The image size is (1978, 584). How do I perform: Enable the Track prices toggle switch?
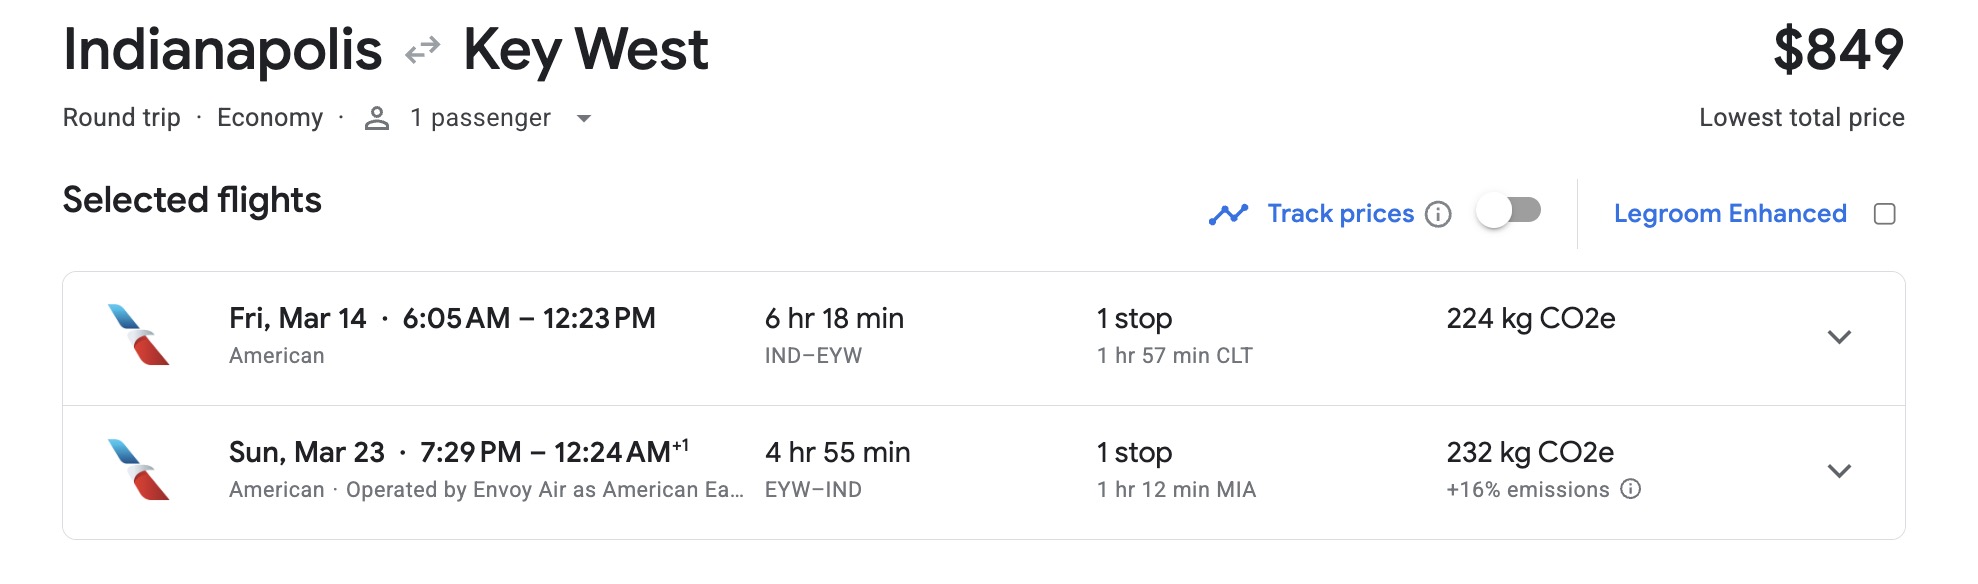point(1508,211)
